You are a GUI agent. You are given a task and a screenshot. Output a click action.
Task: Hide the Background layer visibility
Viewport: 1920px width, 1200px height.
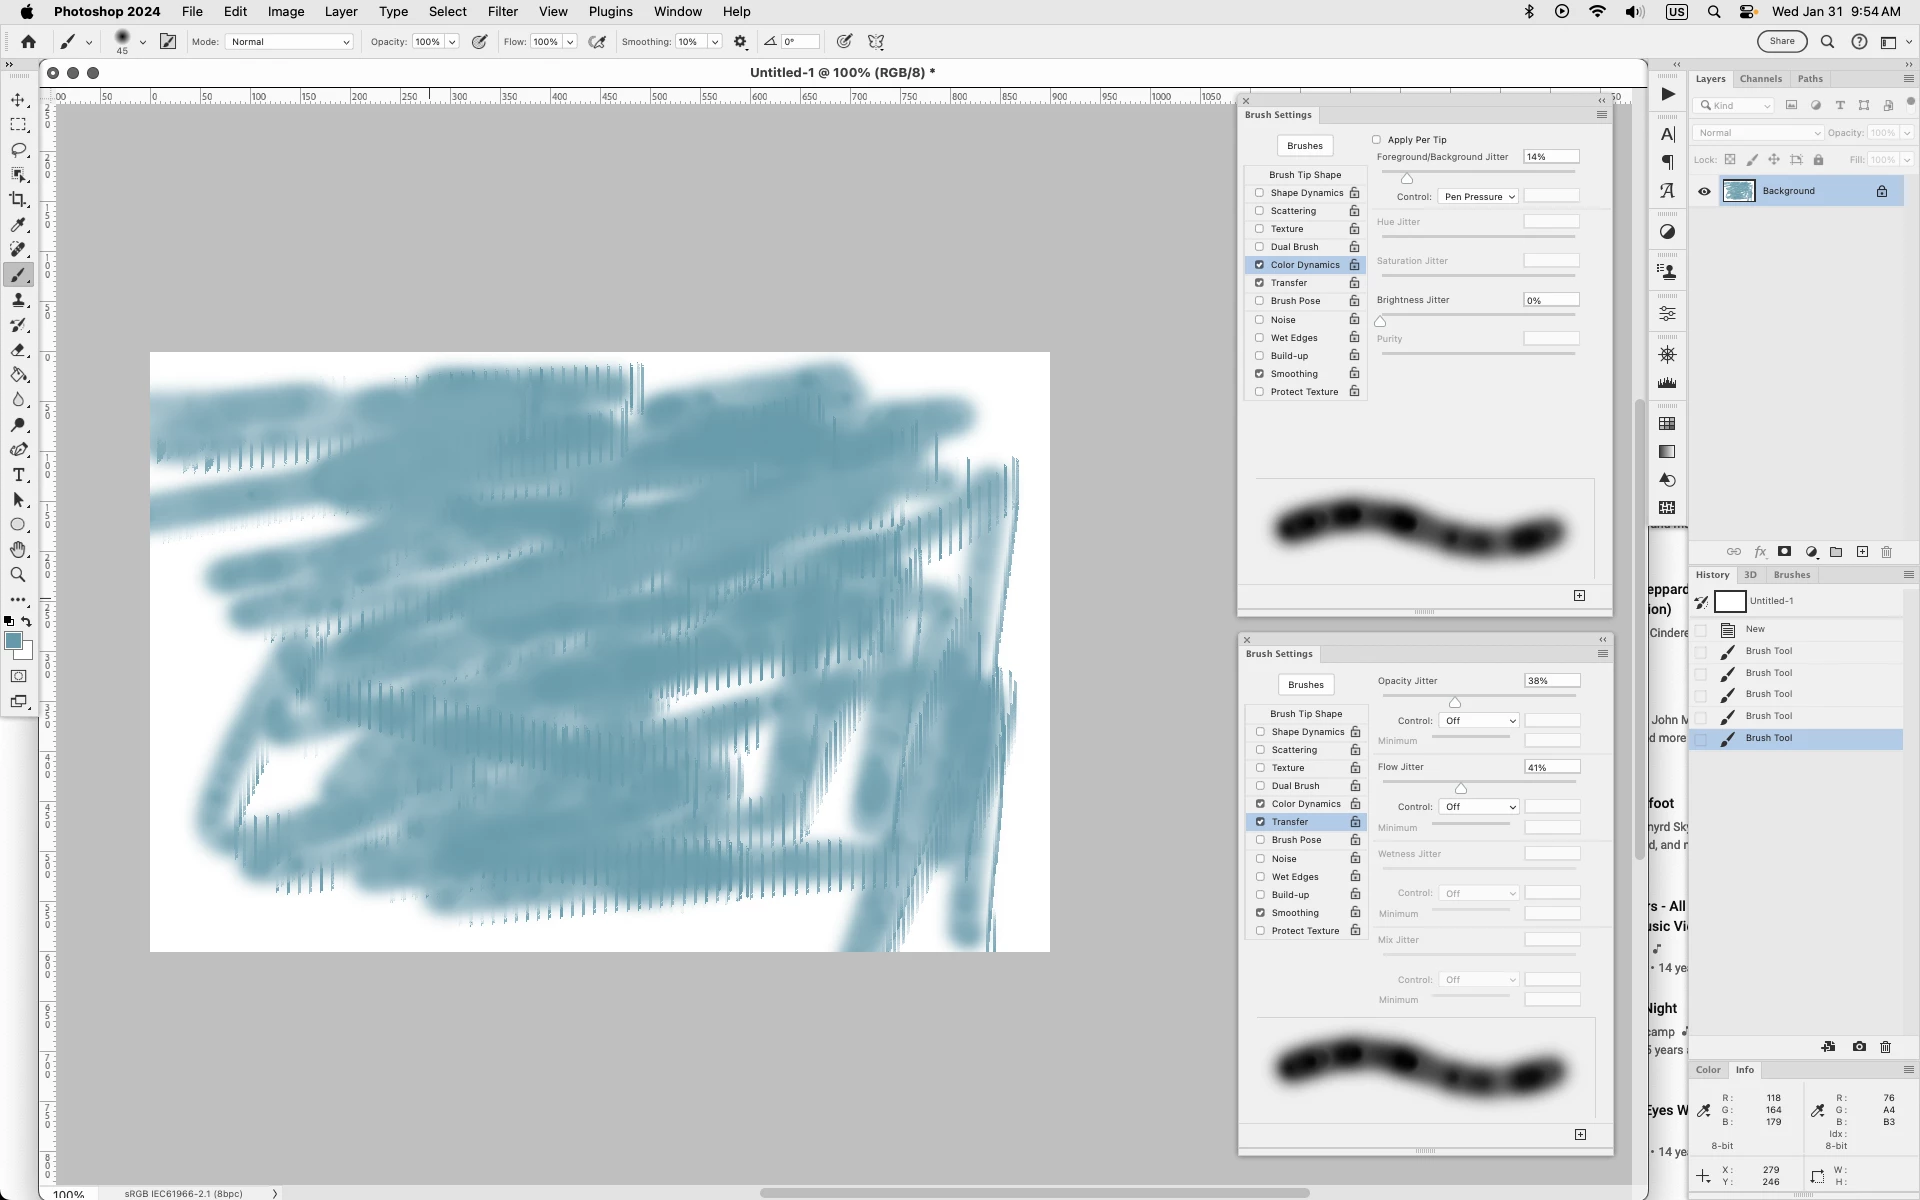1704,191
